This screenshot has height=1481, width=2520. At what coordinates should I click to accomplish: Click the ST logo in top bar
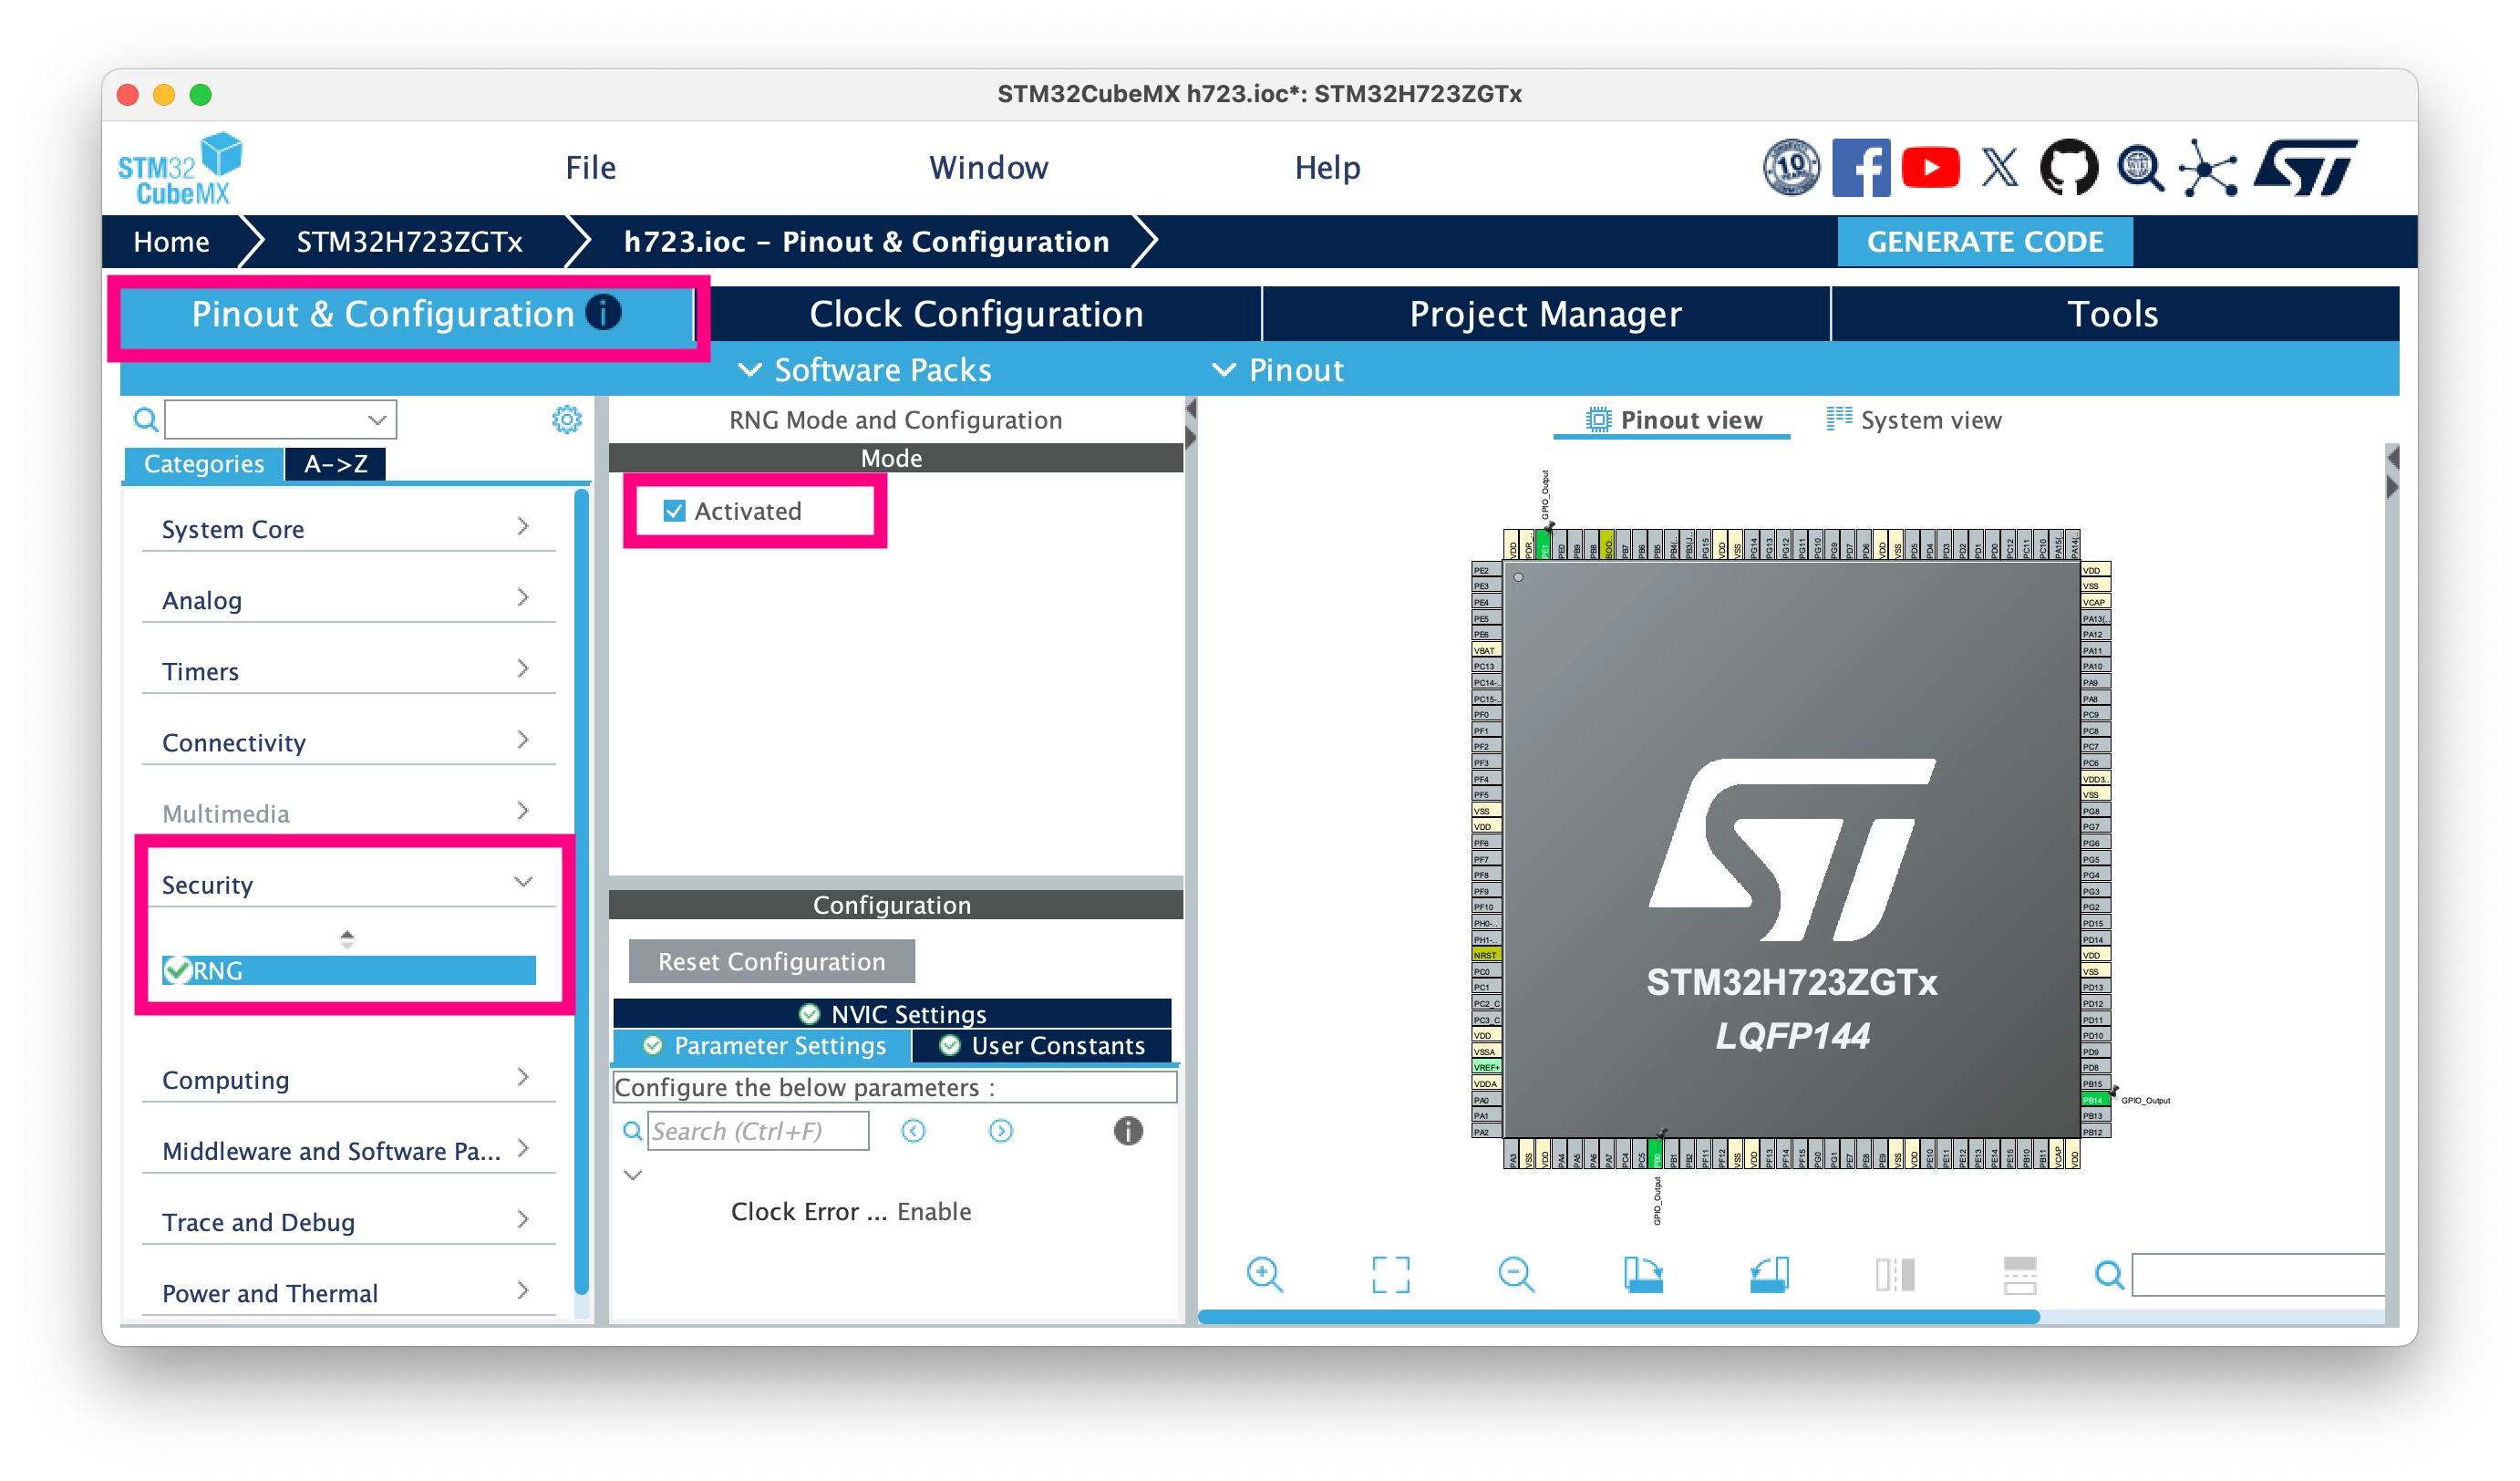(2306, 168)
